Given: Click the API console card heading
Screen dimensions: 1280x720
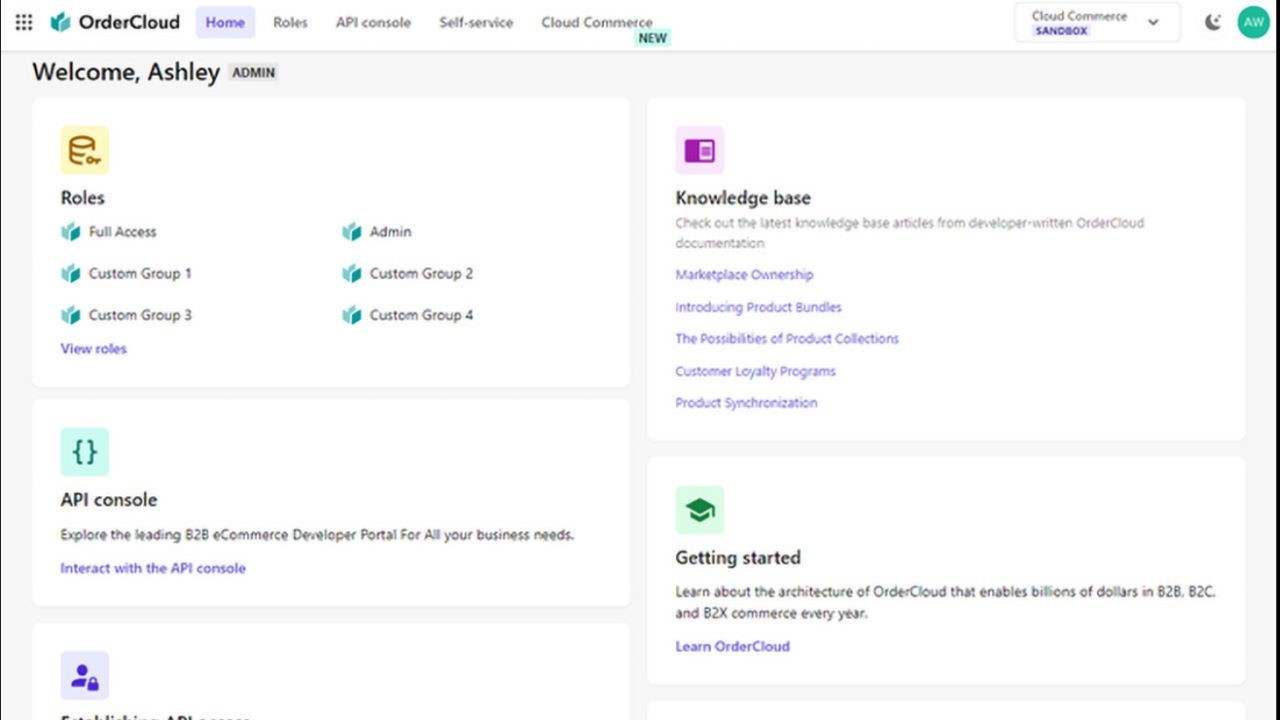Looking at the screenshot, I should click(x=109, y=500).
